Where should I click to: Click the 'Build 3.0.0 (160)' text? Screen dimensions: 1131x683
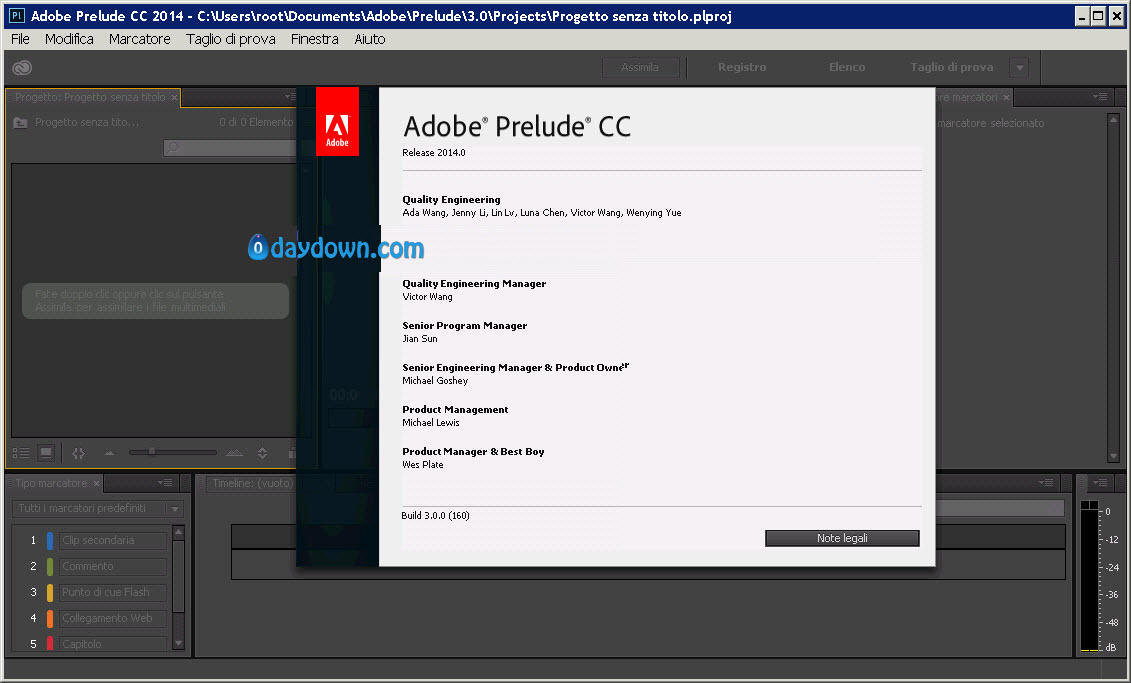[435, 516]
